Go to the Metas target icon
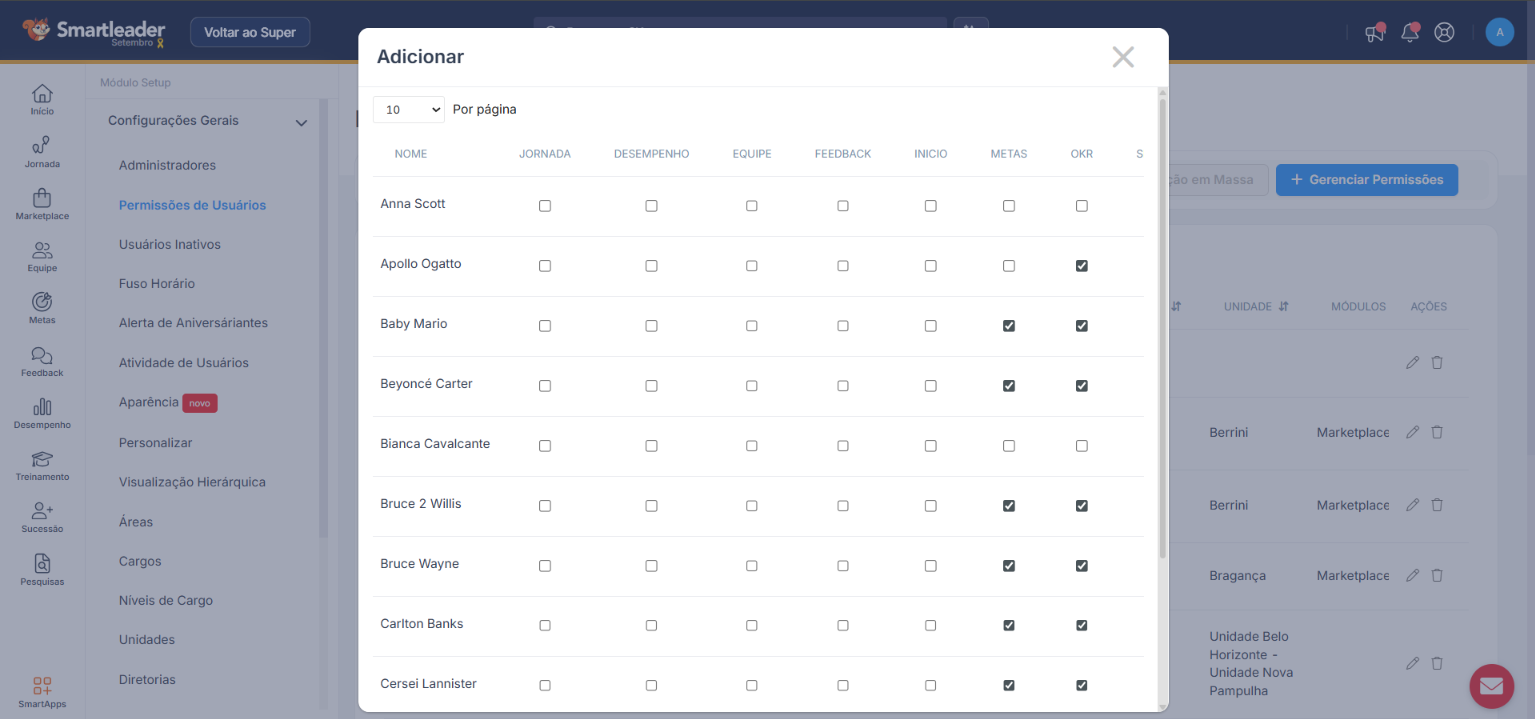The height and width of the screenshot is (719, 1535). pos(42,303)
